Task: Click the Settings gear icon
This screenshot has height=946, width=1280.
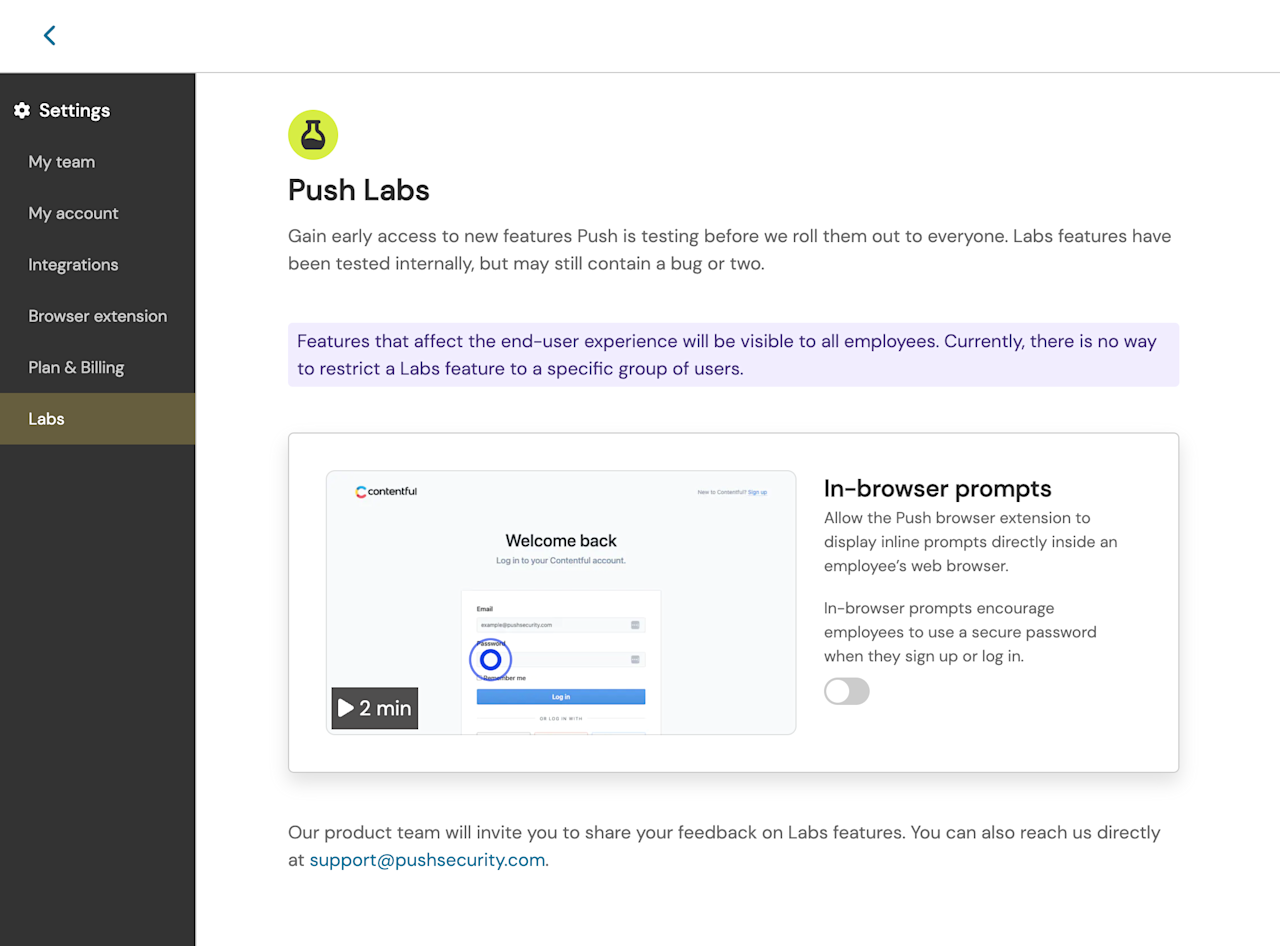Action: point(22,110)
